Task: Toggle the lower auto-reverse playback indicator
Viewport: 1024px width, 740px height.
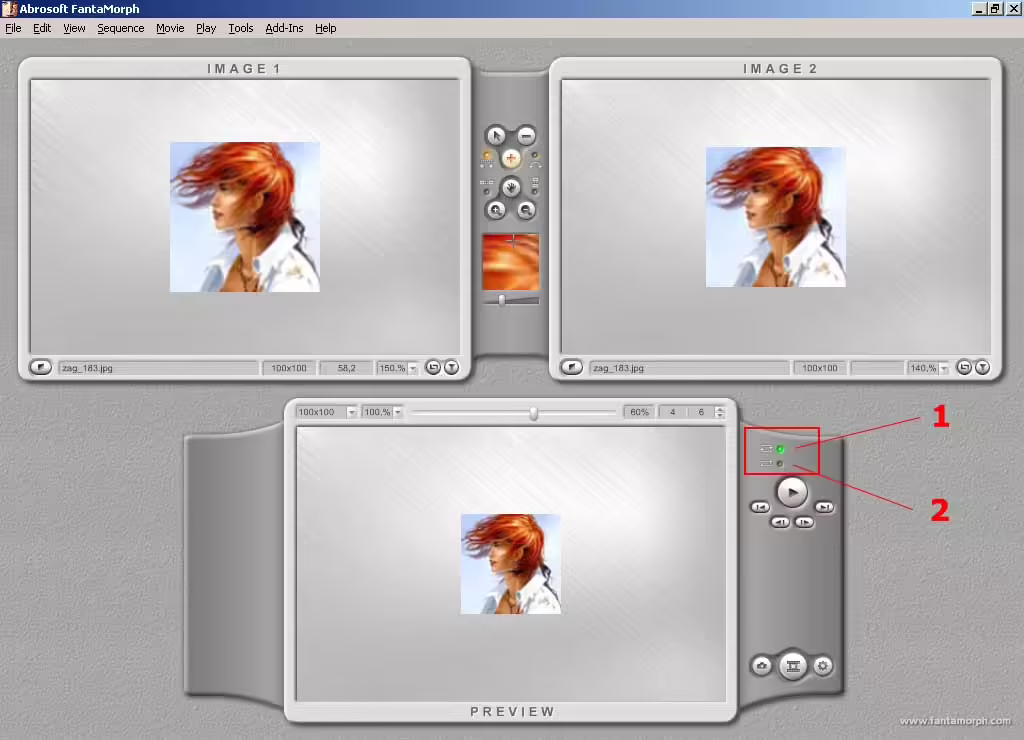Action: (780, 464)
